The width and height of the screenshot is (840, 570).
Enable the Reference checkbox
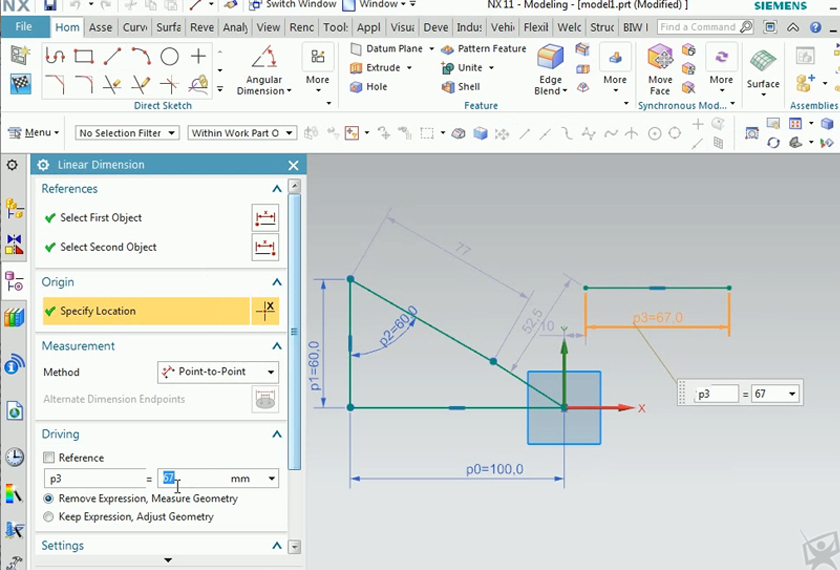[x=49, y=458]
